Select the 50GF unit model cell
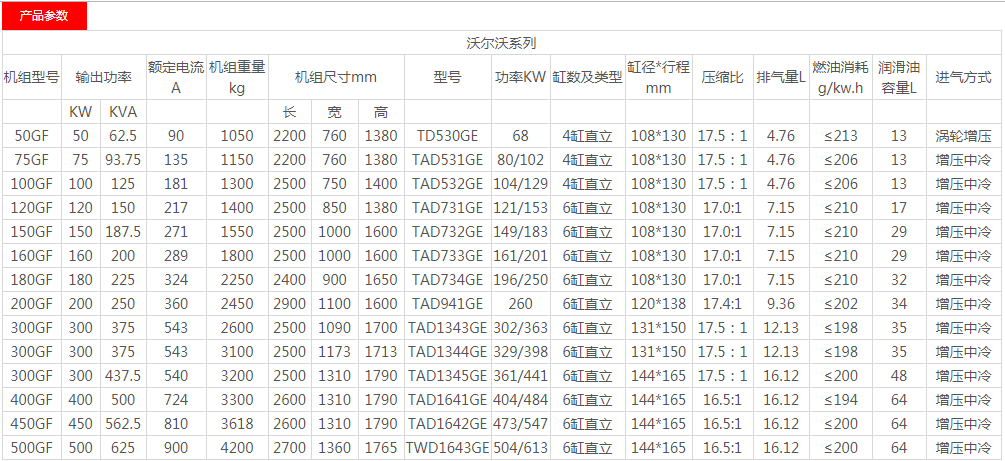Viewport: 1005px width, 461px height. tap(31, 136)
